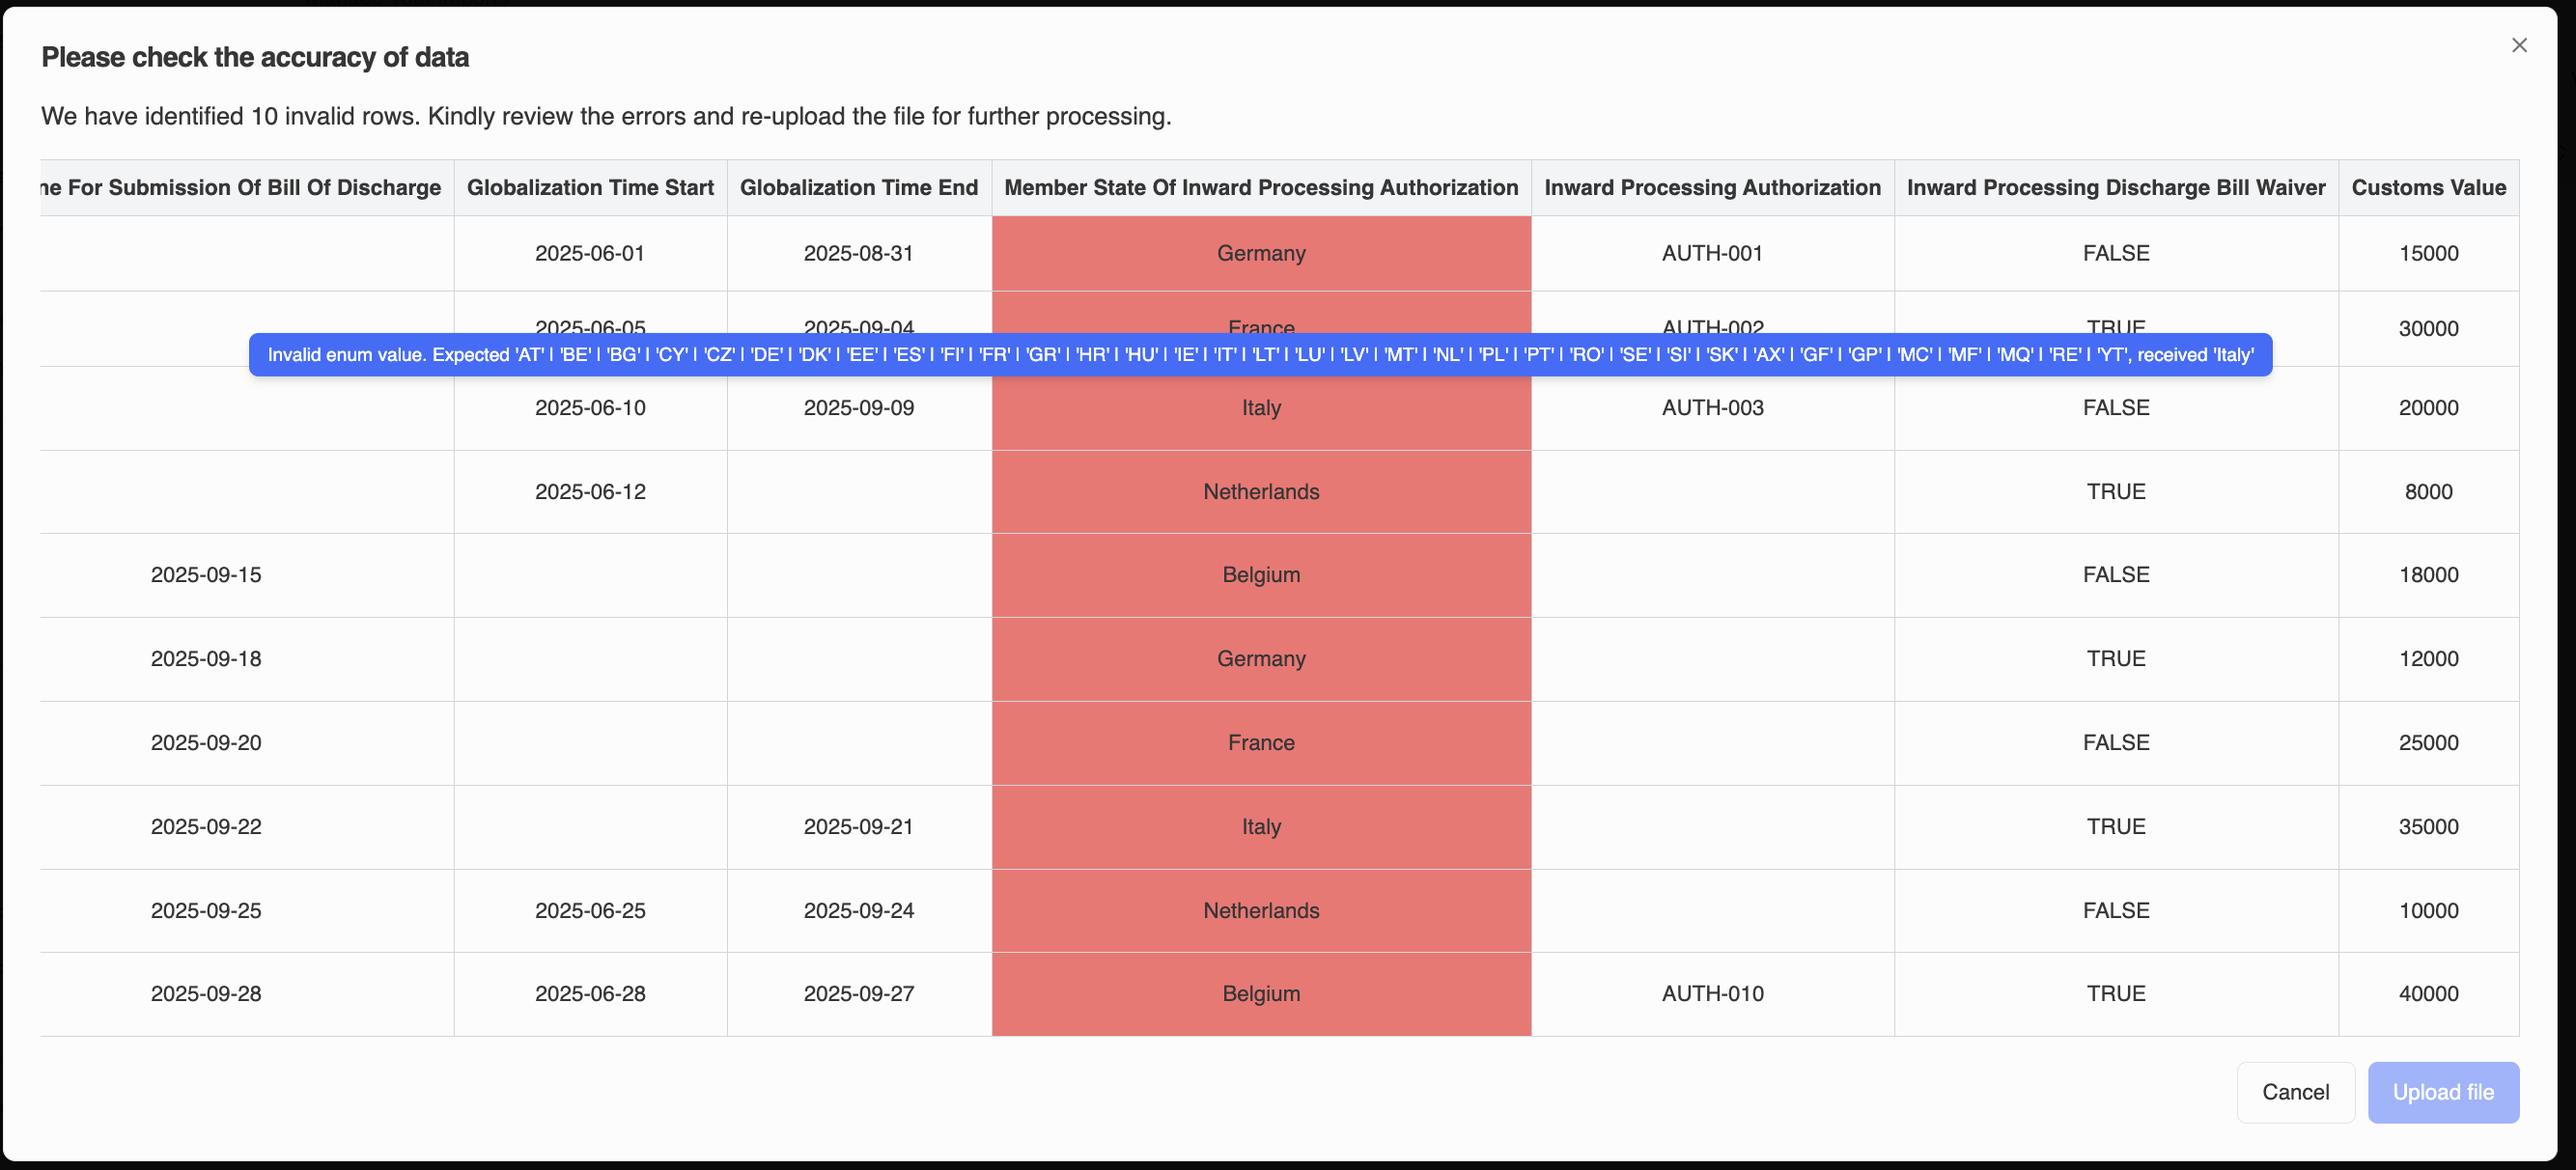Viewport: 2576px width, 1170px height.
Task: Click the 2025-09-21 end date cell
Action: coord(858,827)
